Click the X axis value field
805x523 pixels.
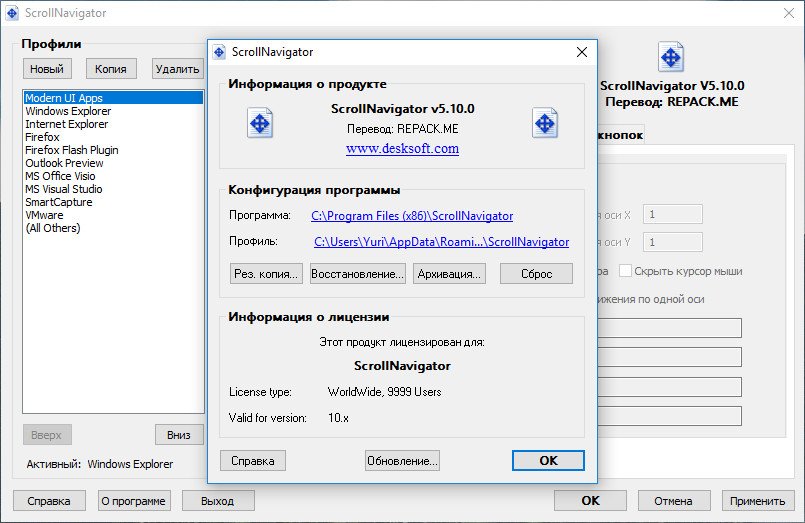[x=673, y=214]
